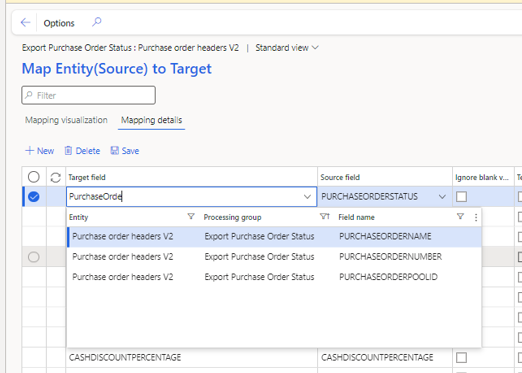Open the lookup grid options ellipsis
This screenshot has height=373, width=522.
476,217
